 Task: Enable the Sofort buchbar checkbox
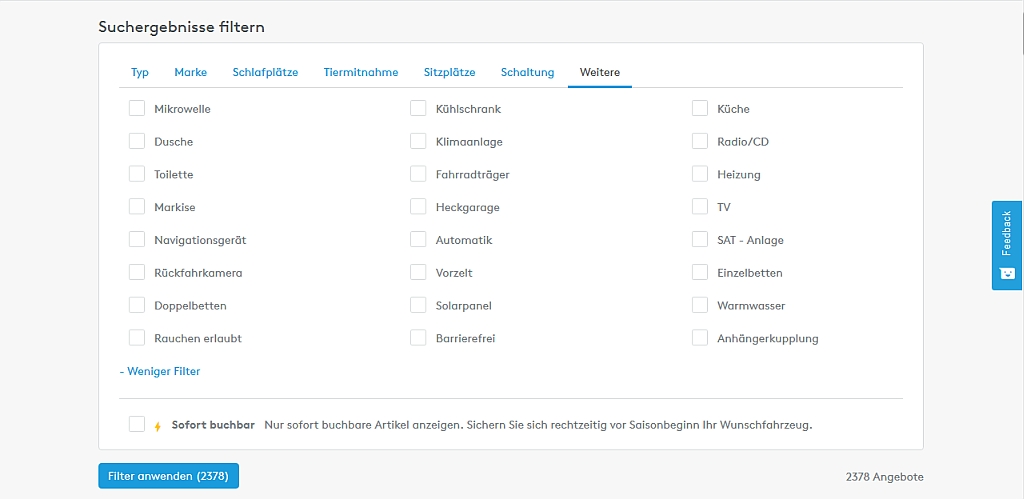pos(137,425)
